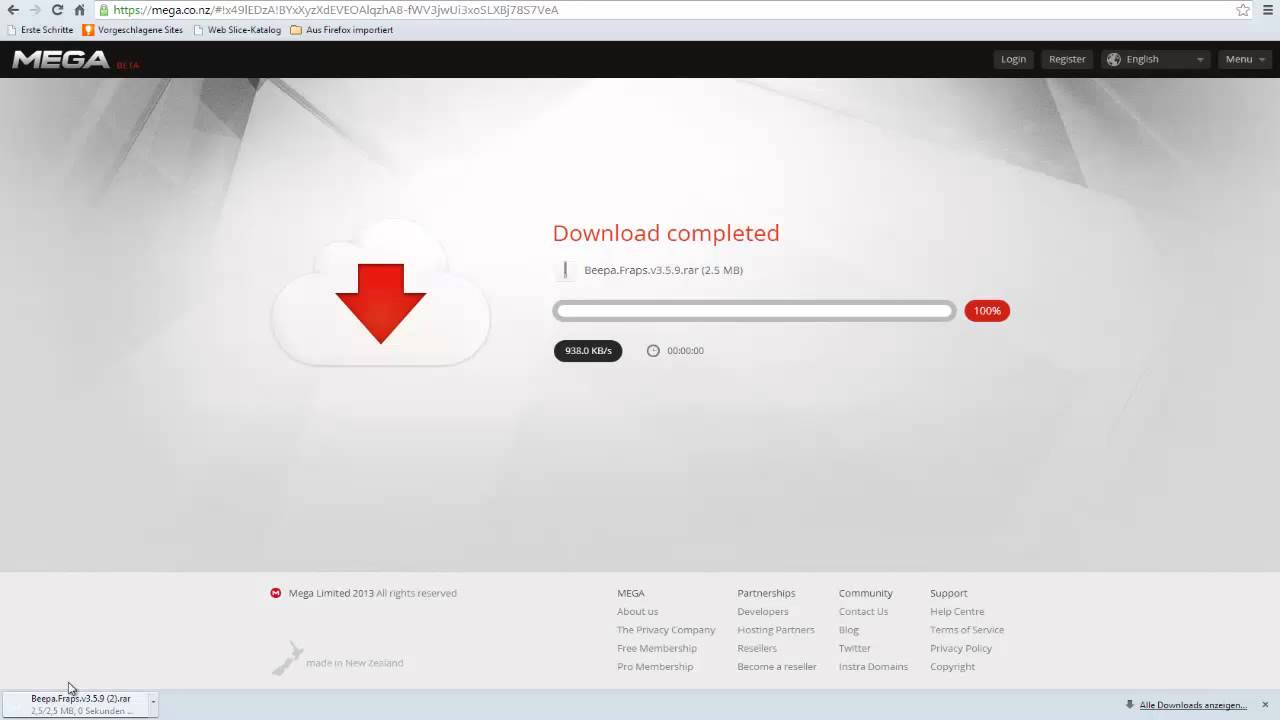Click the Mega Limited red M icon
The image size is (1280, 720).
(276, 593)
